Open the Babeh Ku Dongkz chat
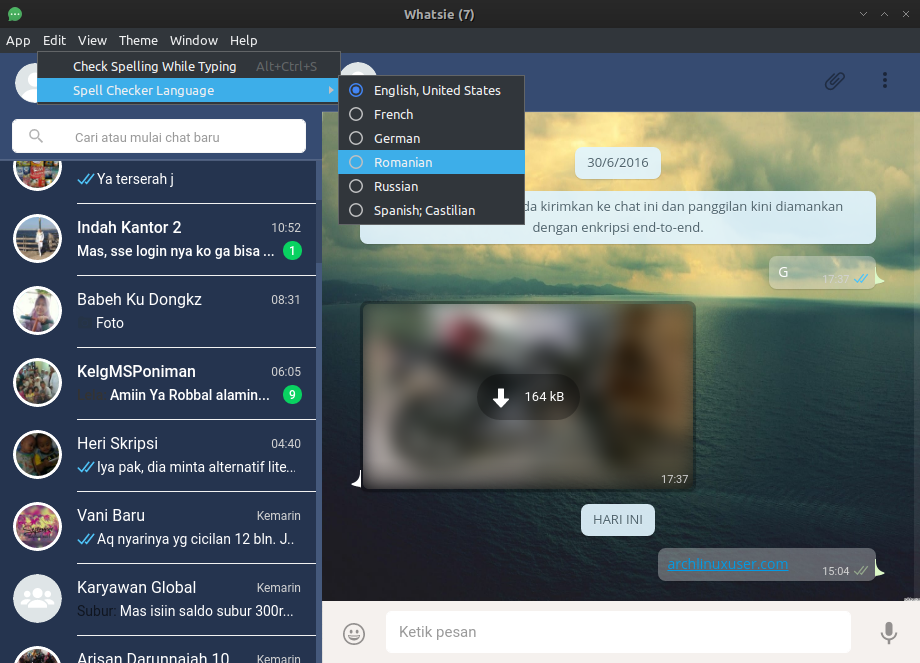Image resolution: width=920 pixels, height=663 pixels. pyautogui.click(x=158, y=311)
